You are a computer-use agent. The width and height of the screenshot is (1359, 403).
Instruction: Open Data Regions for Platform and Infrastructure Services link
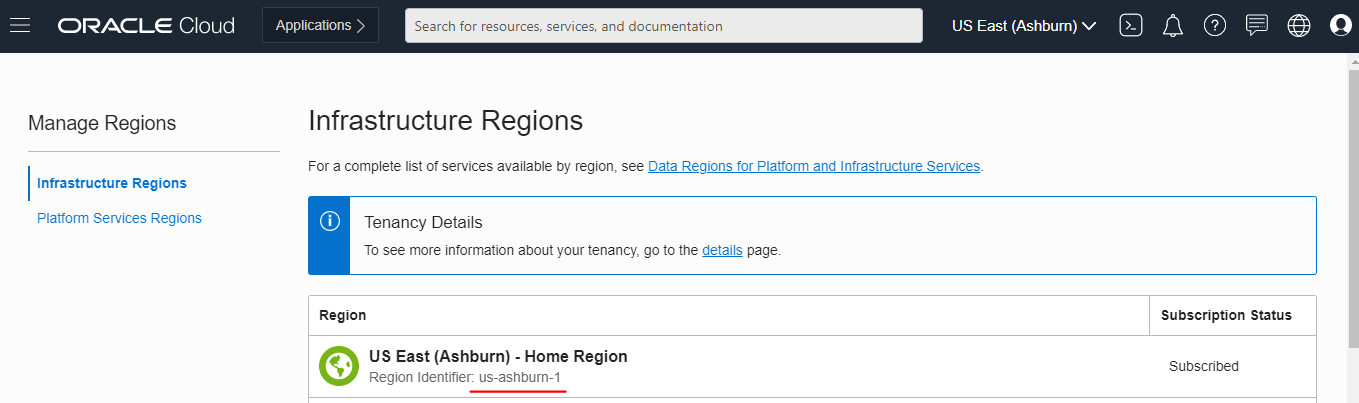814,166
